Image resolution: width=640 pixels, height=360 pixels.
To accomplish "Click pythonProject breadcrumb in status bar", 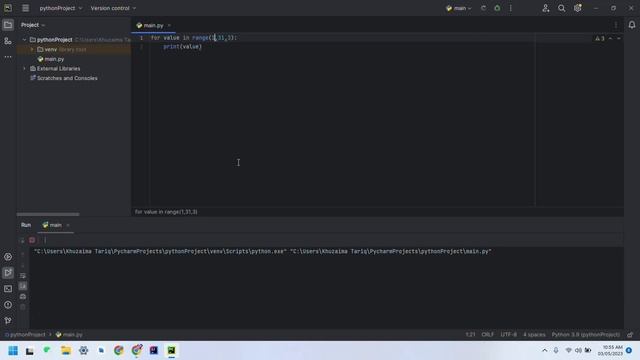I will pos(25,335).
